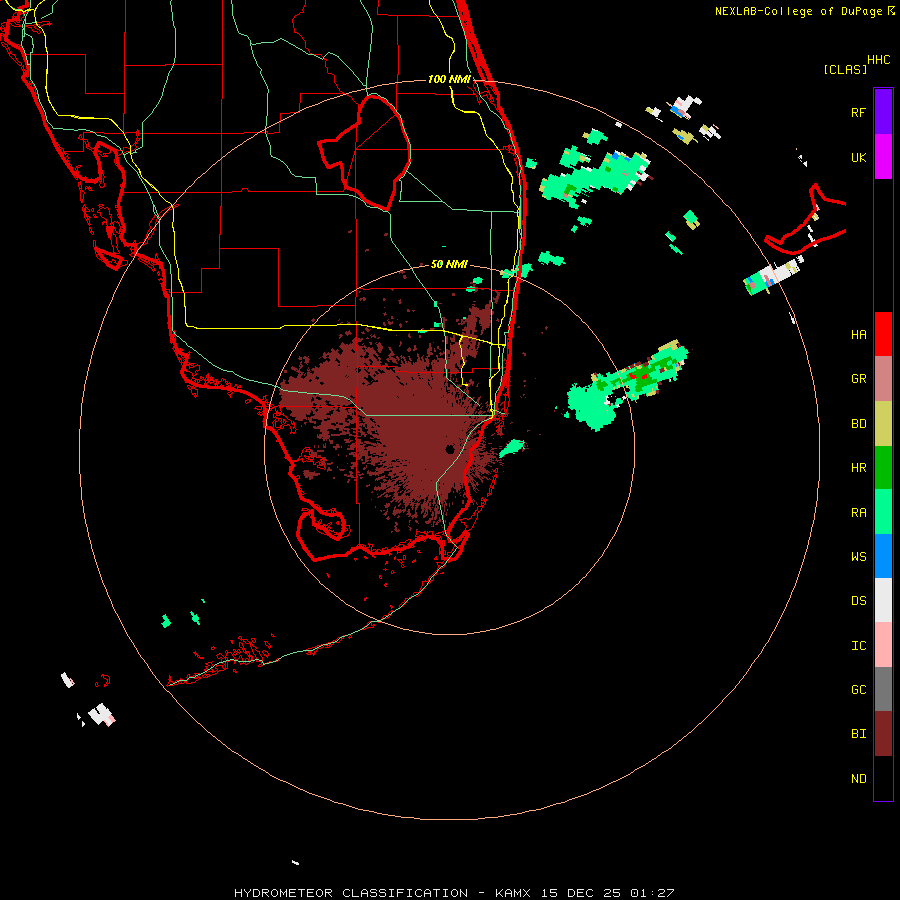This screenshot has width=900, height=900.
Task: Click the GR legend label
Action: [x=859, y=378]
